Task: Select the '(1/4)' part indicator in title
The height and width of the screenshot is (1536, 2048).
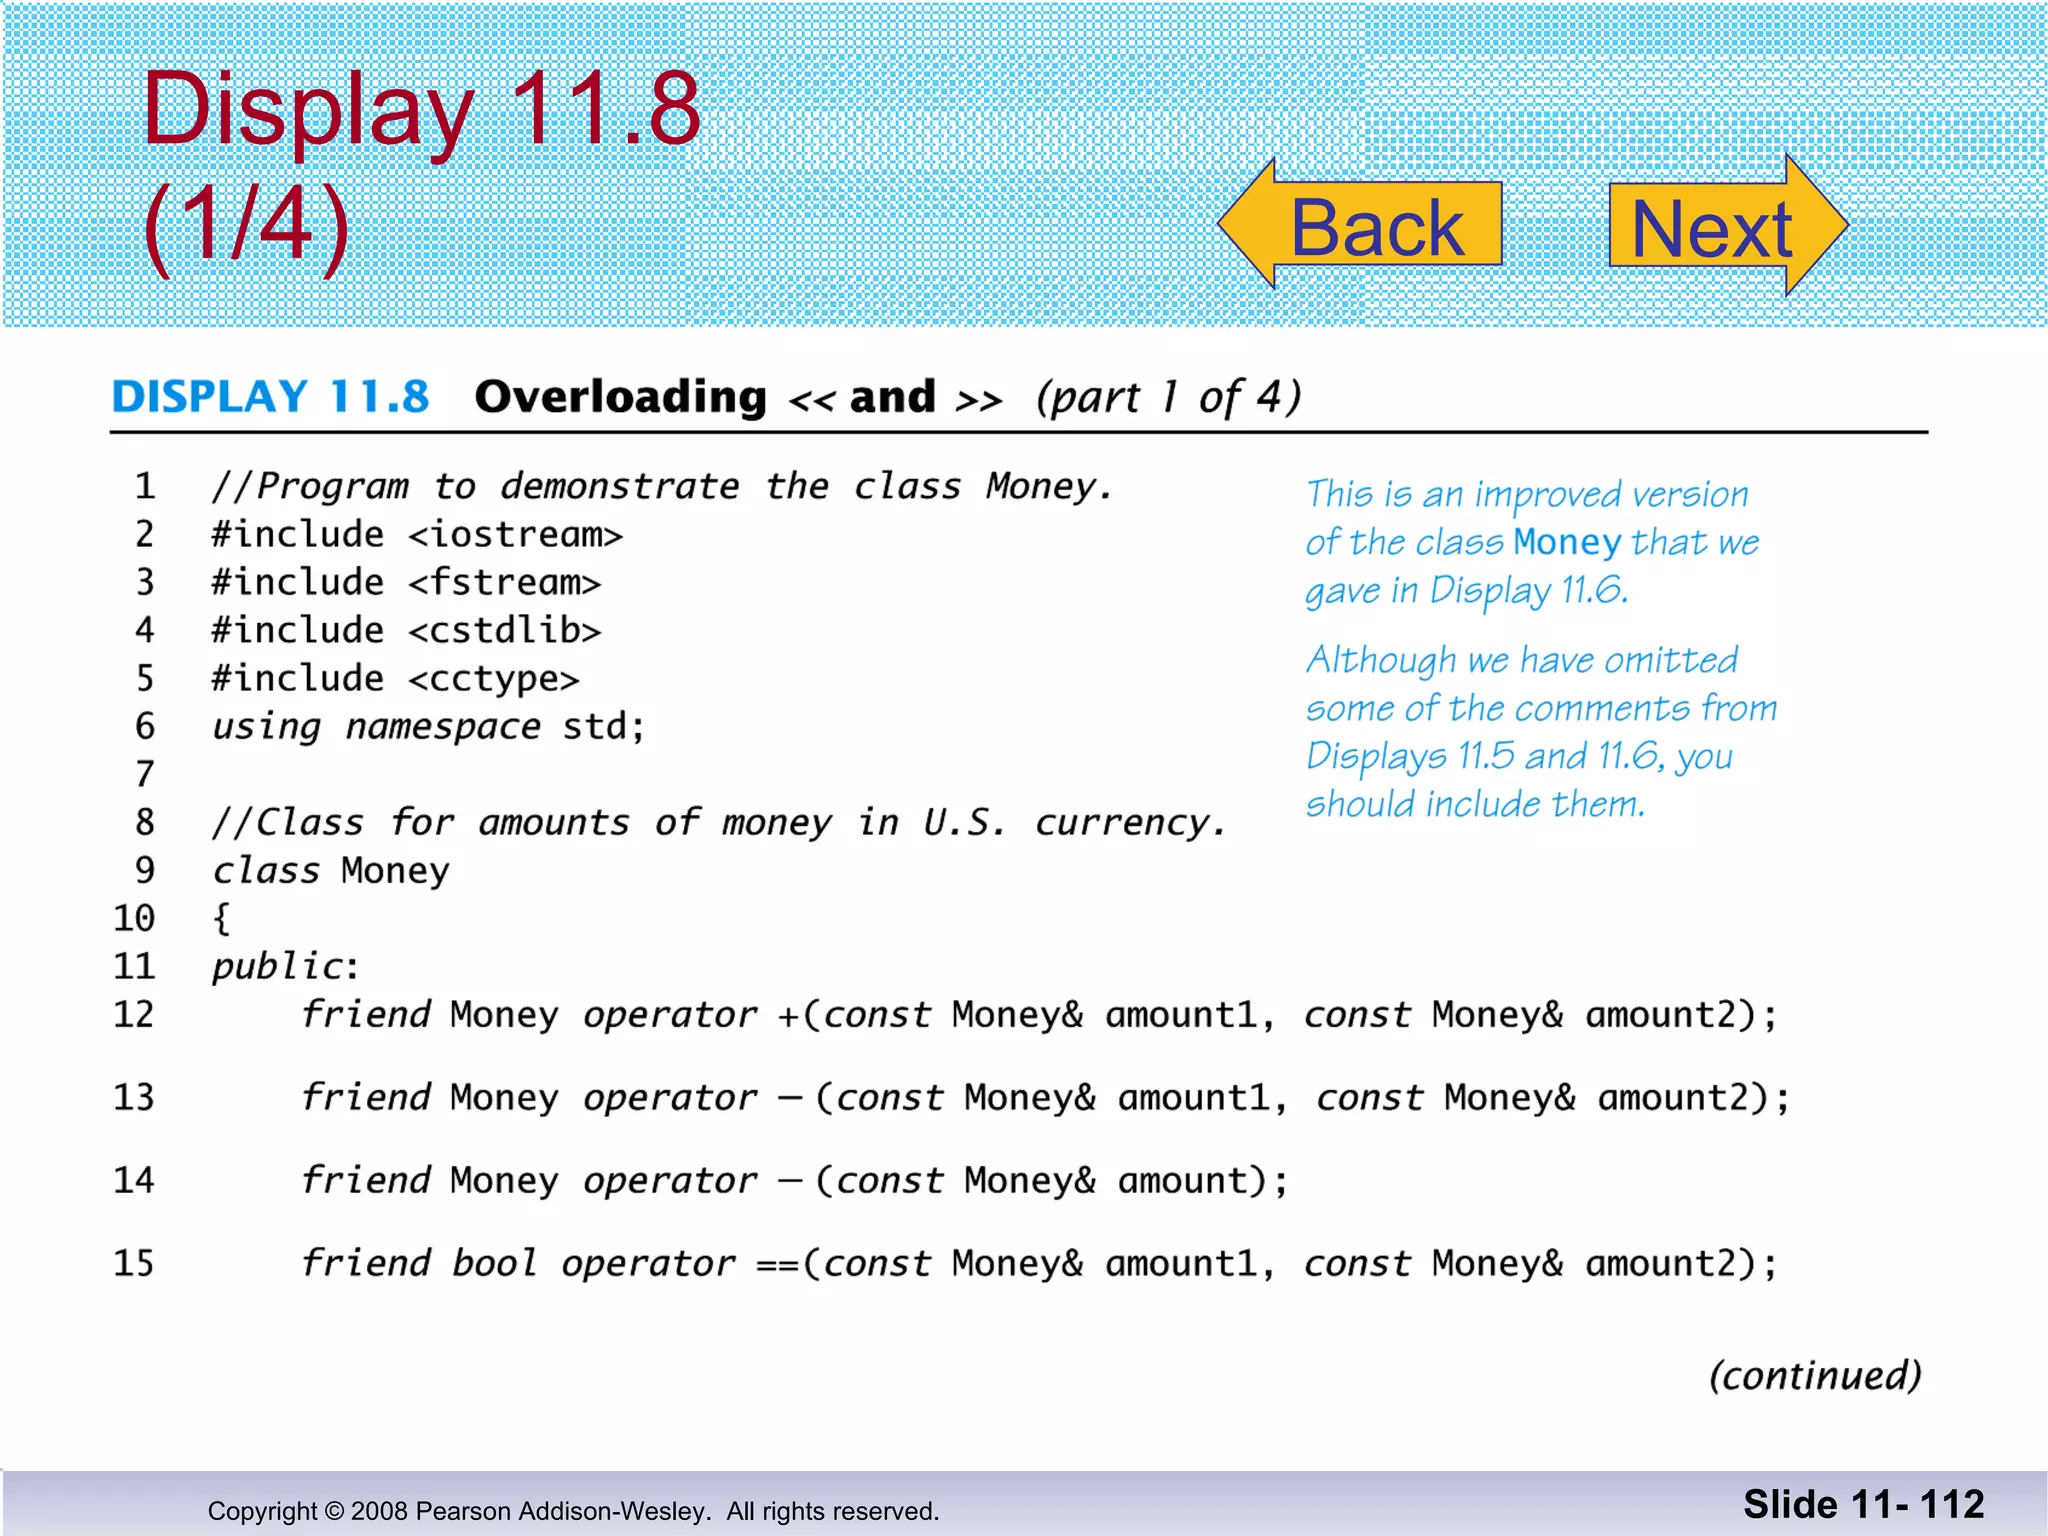Action: [x=246, y=226]
